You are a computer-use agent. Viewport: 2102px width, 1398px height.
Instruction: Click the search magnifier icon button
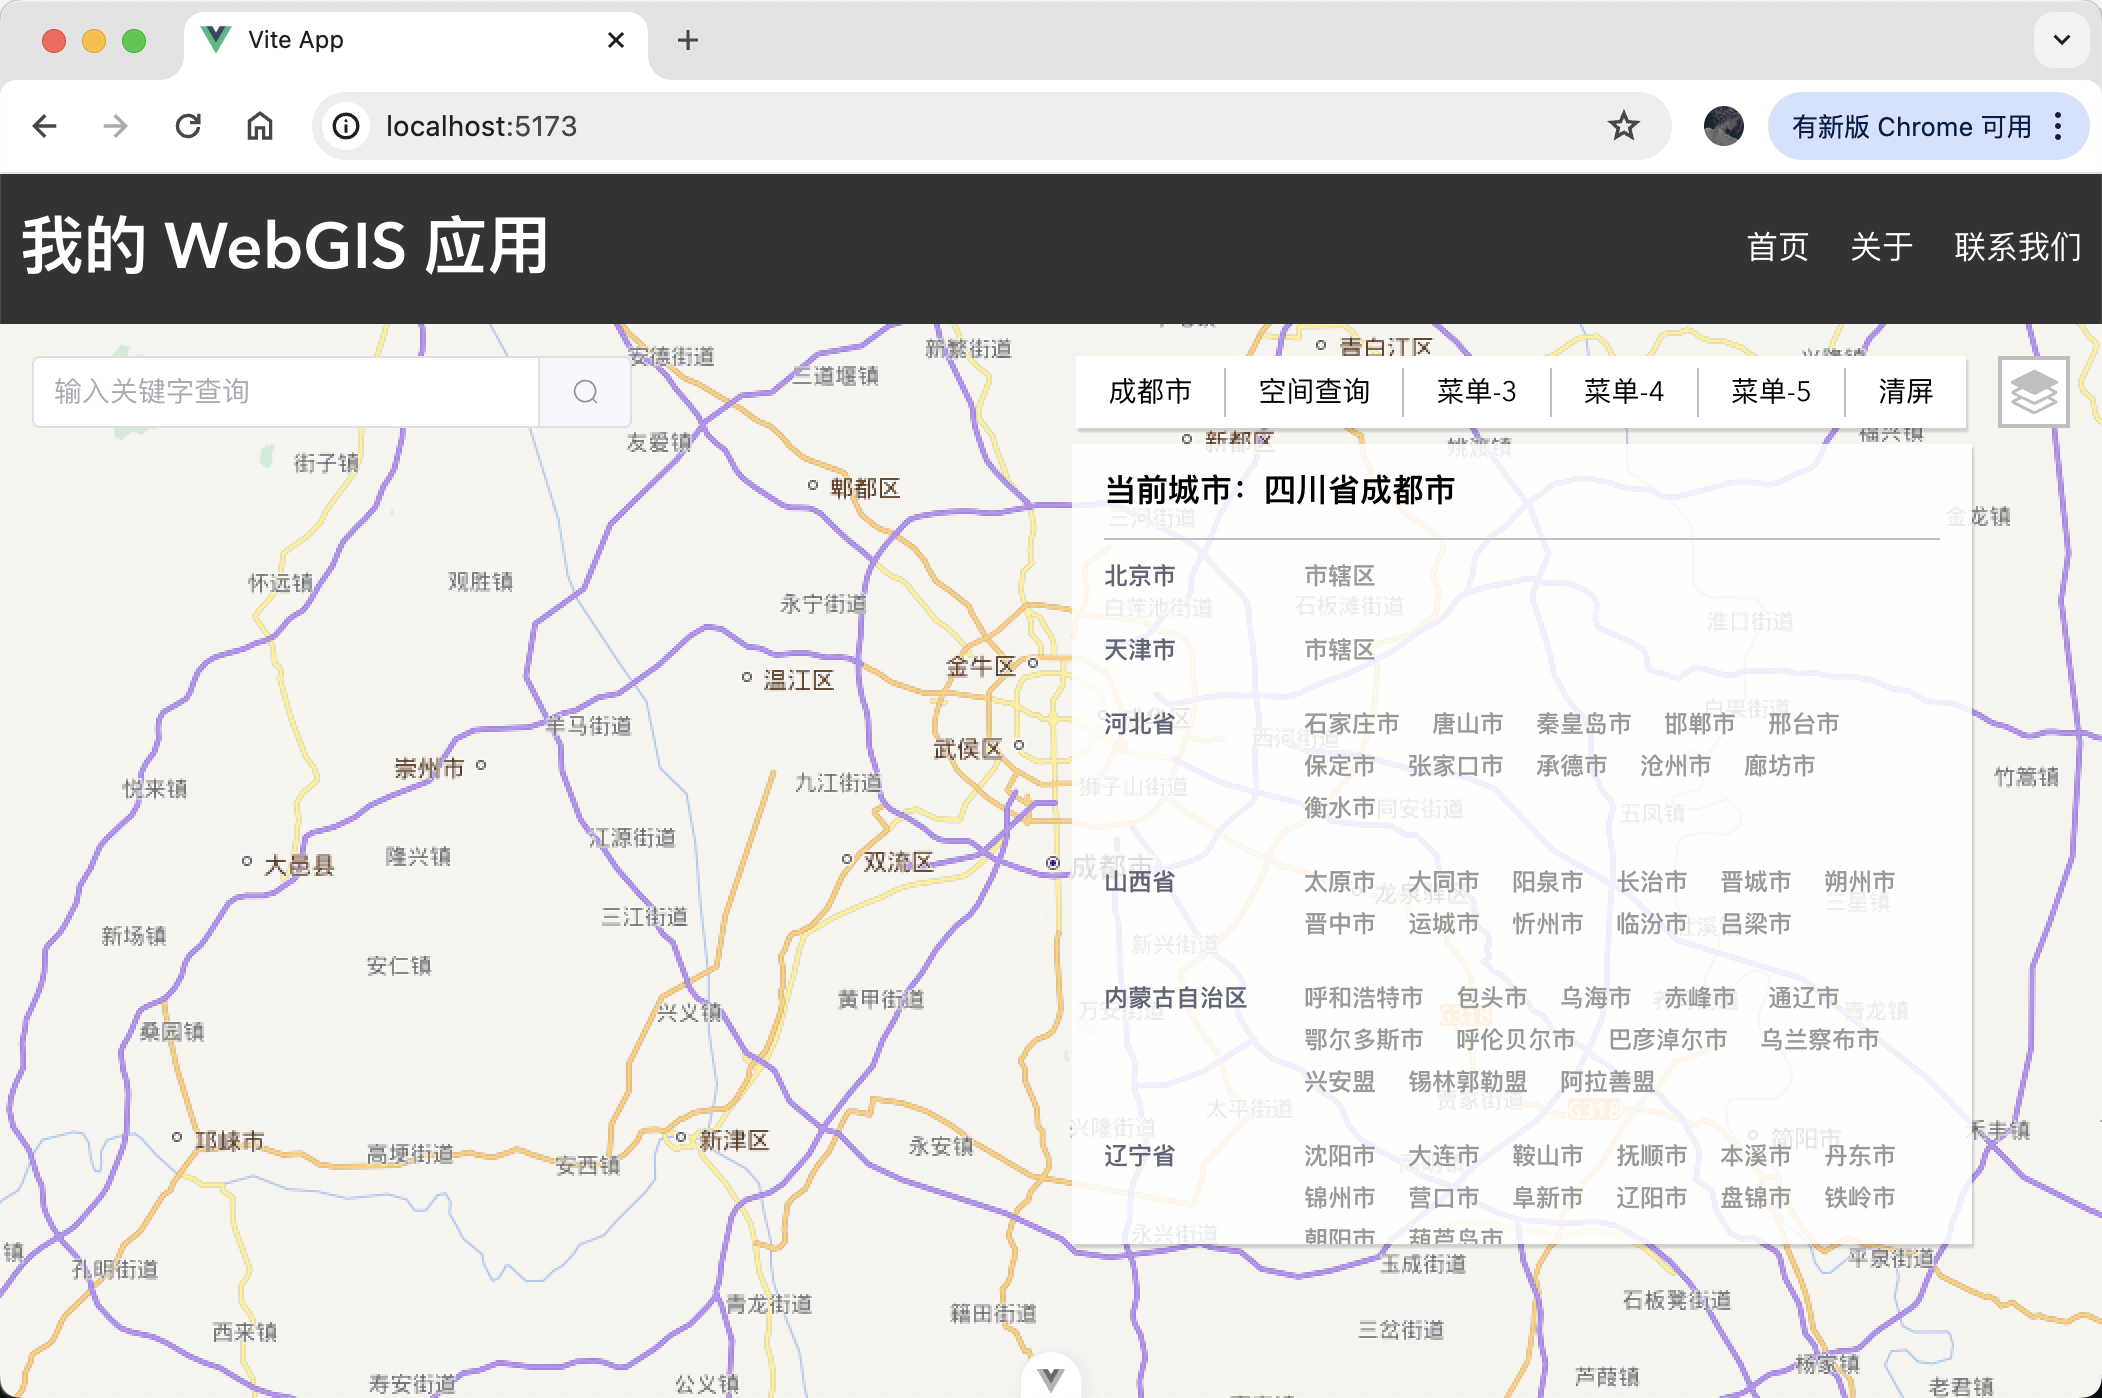[585, 392]
